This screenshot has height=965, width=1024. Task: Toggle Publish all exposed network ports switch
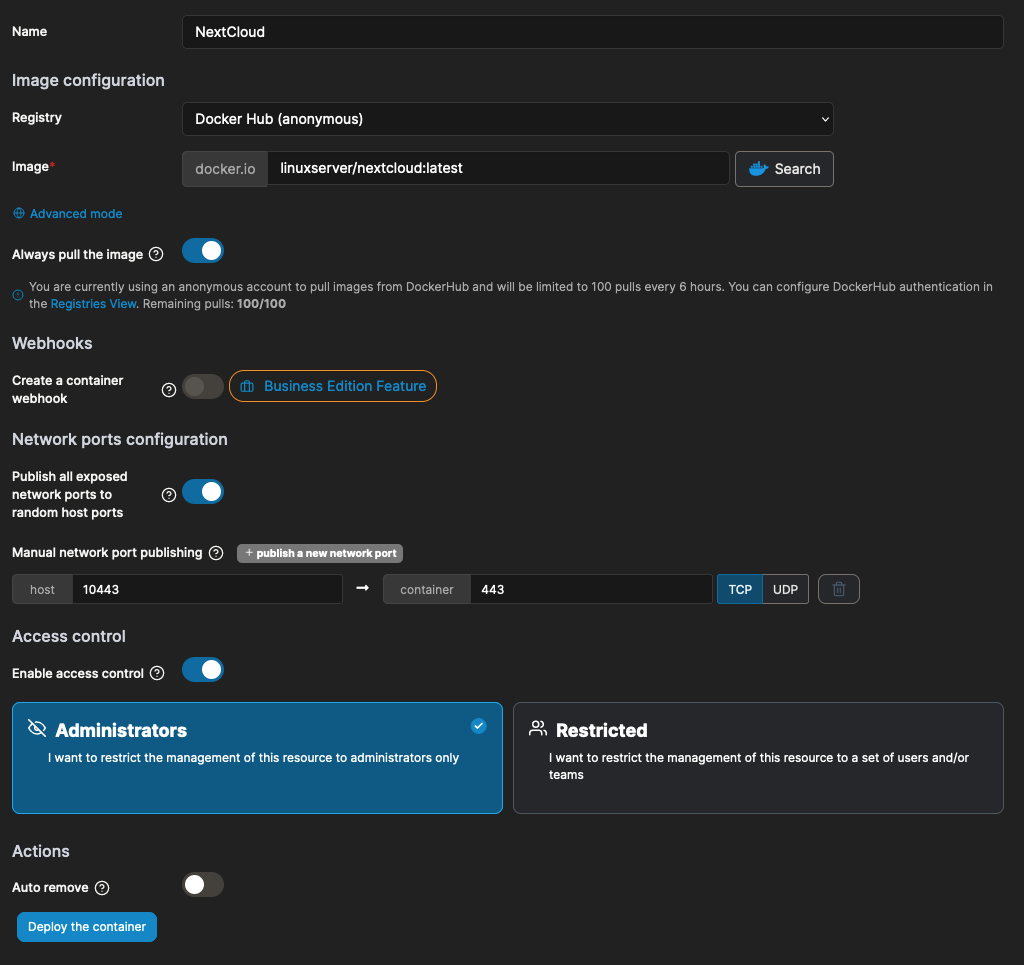click(x=202, y=492)
